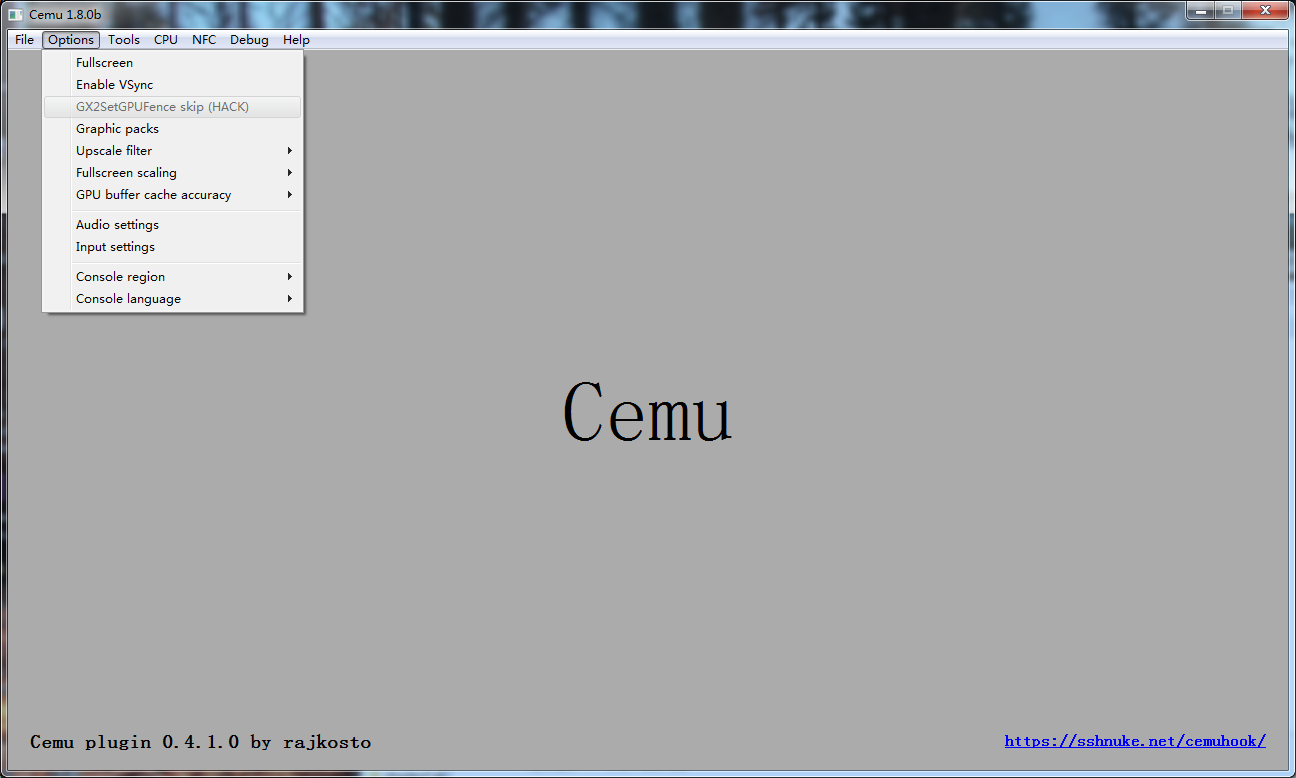Open Input settings
1296x778 pixels.
[172, 247]
